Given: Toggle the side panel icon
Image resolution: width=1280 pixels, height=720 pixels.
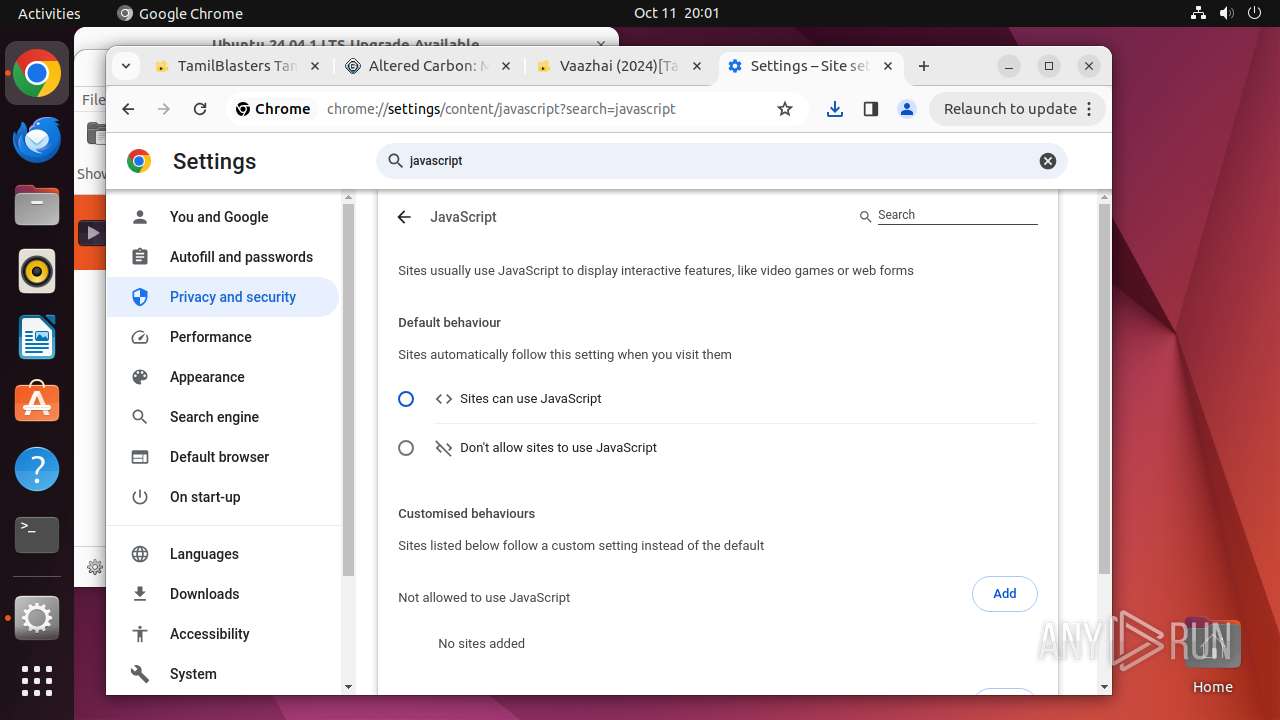Looking at the screenshot, I should (x=871, y=109).
